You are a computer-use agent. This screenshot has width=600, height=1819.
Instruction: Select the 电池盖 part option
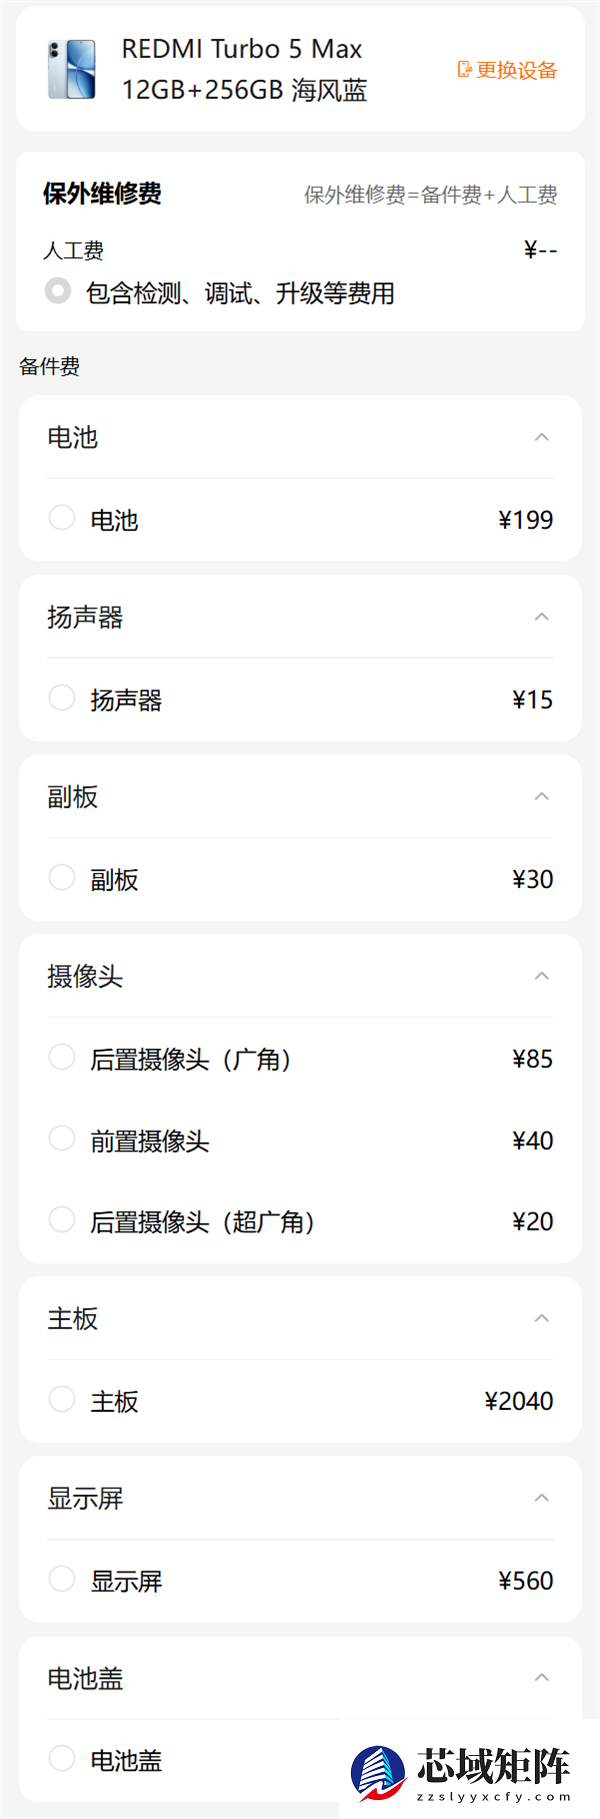(x=61, y=1758)
